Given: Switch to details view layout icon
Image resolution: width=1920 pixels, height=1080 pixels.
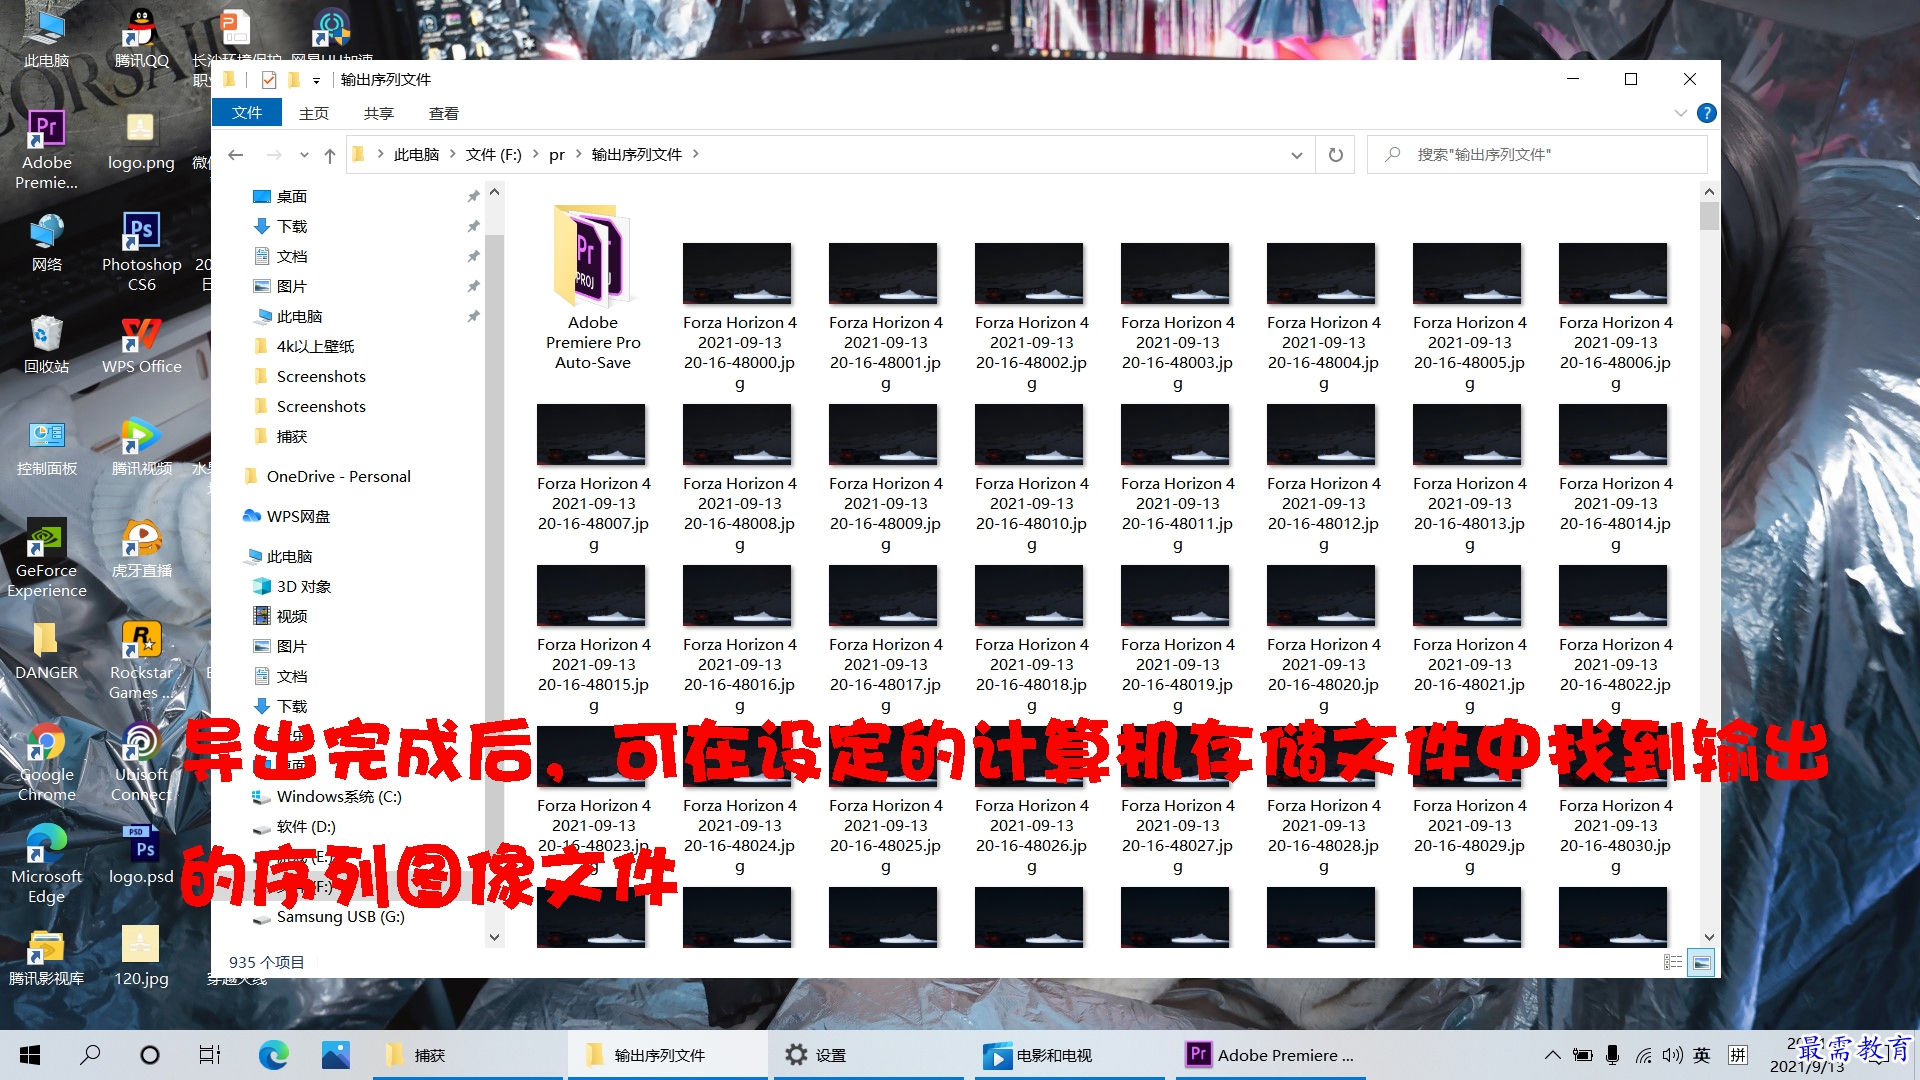Looking at the screenshot, I should [1673, 962].
